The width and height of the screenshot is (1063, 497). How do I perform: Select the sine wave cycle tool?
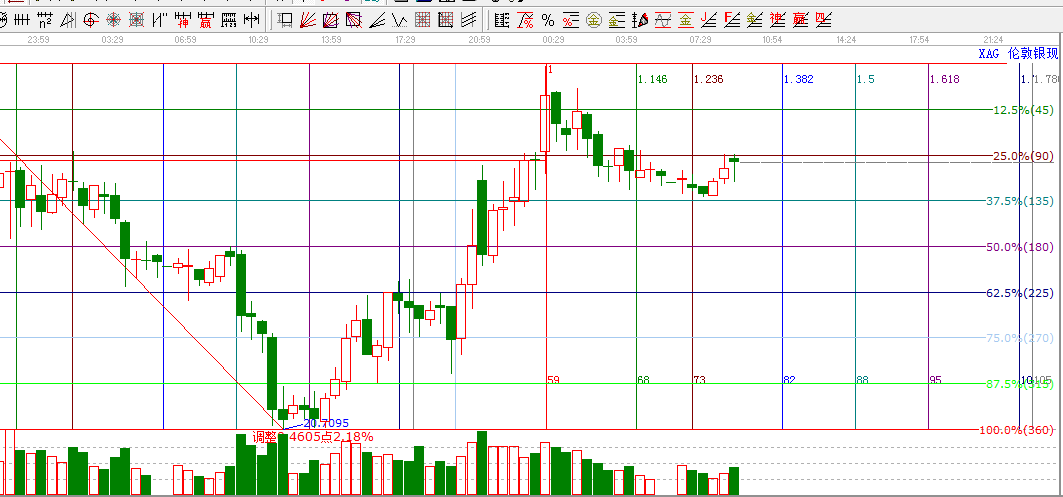click(x=663, y=20)
